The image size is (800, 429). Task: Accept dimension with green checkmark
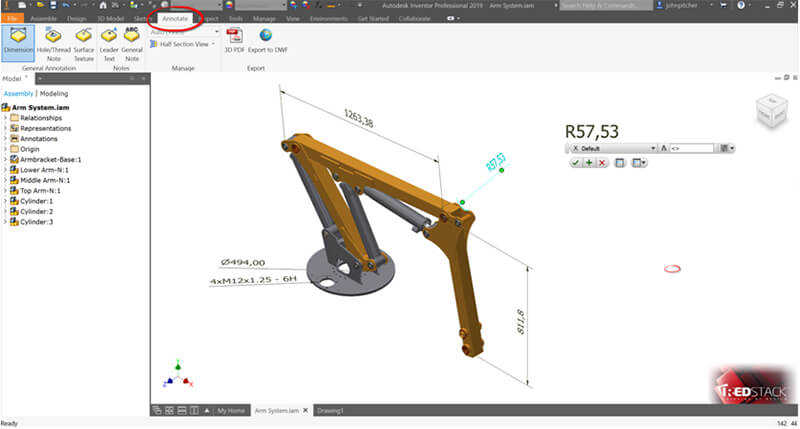pos(576,163)
